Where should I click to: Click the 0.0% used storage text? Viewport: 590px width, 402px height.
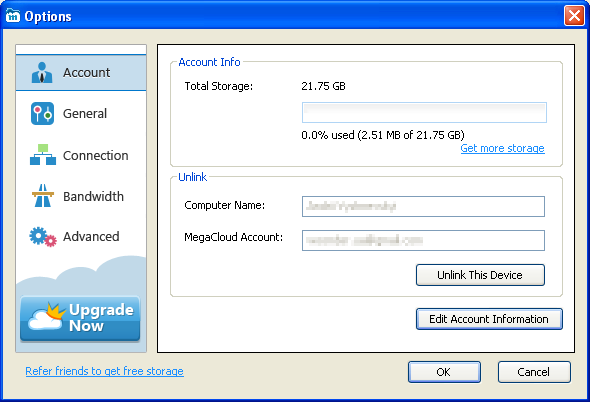tap(383, 135)
